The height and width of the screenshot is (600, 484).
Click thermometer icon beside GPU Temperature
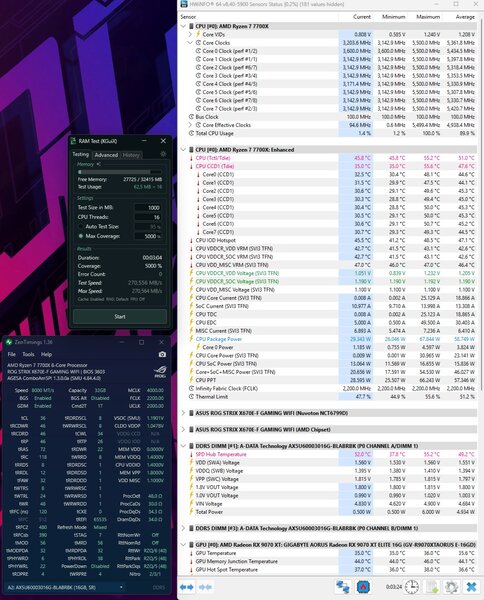tap(191, 553)
